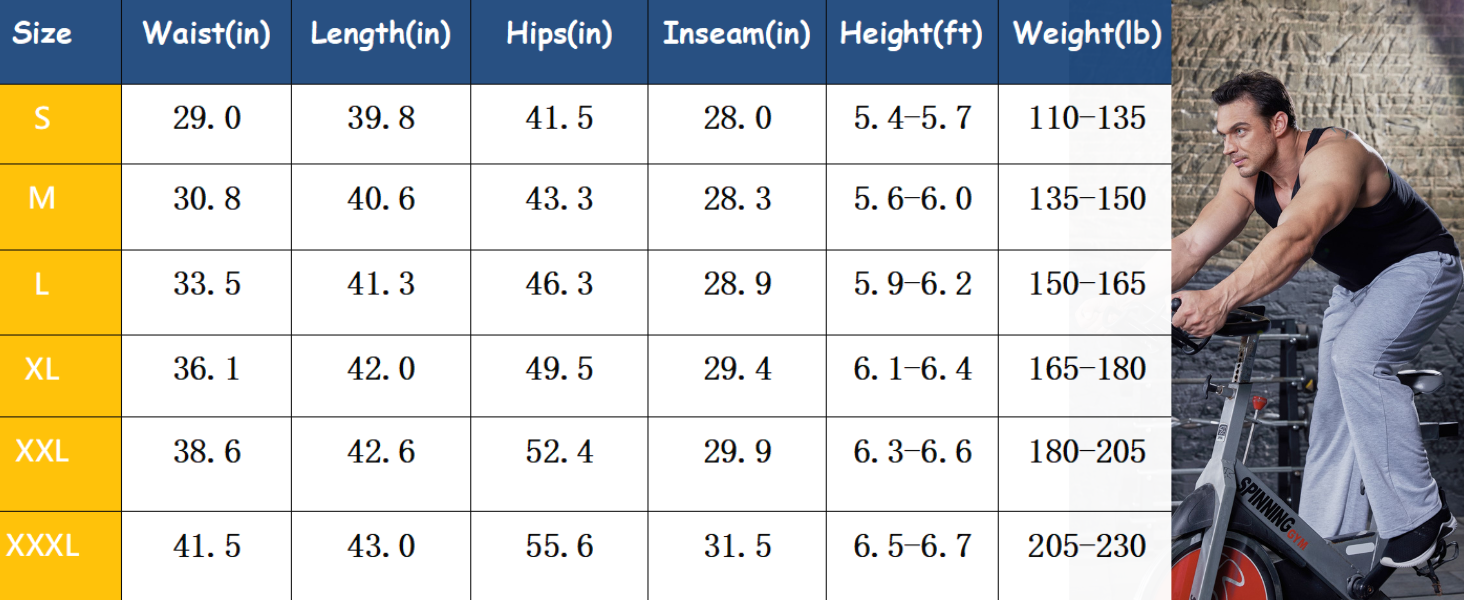Select the 41.3 length cell for L

[x=381, y=285]
